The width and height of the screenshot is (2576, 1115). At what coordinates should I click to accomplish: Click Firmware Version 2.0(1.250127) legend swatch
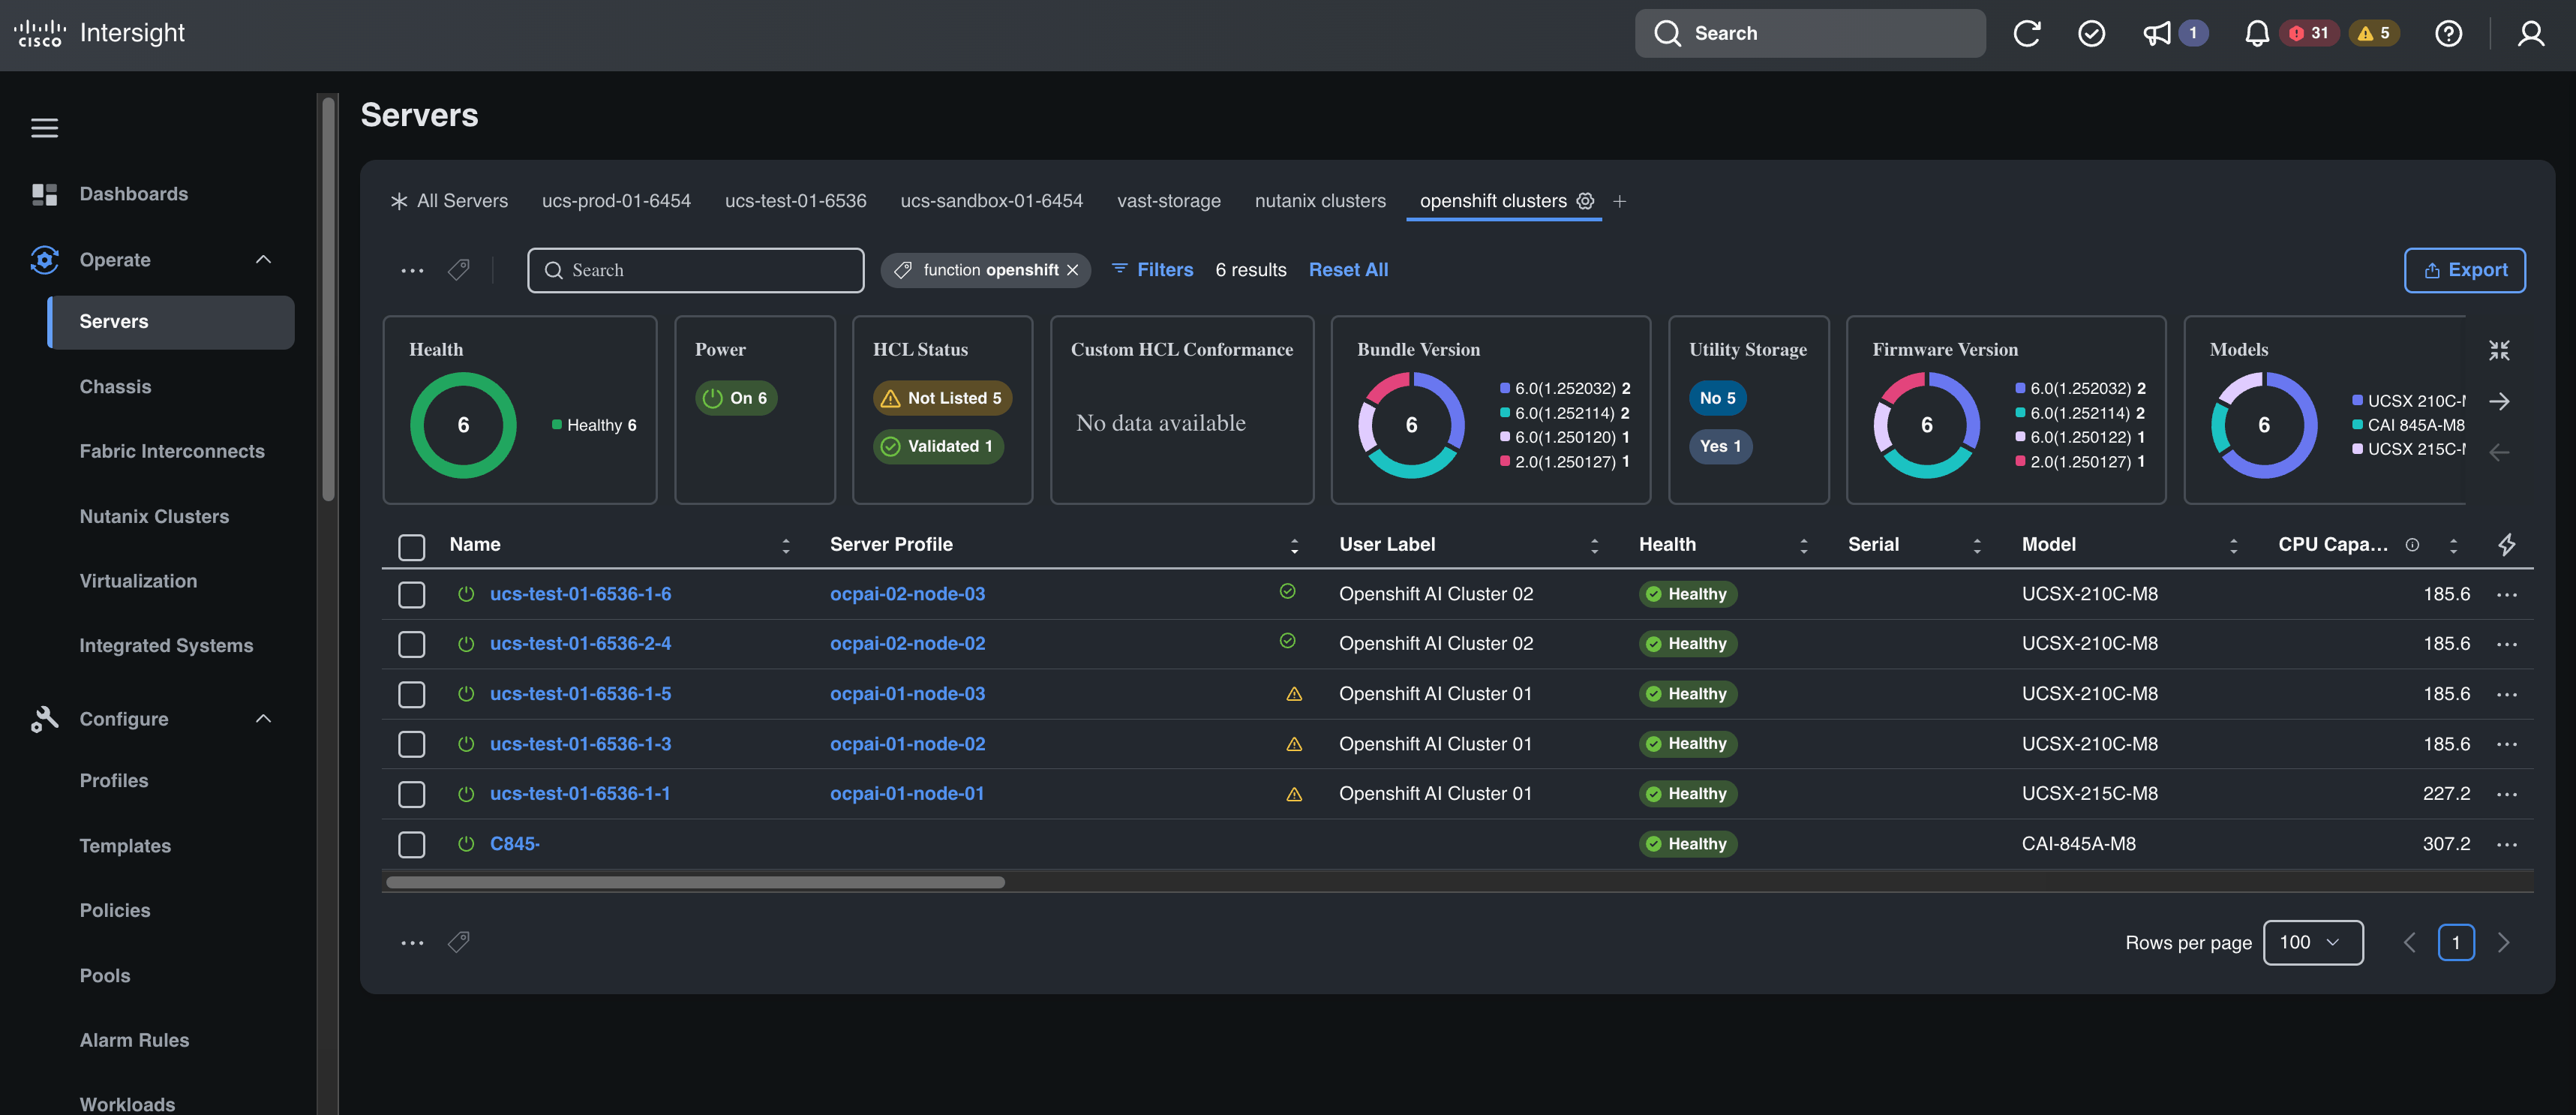coord(2020,461)
